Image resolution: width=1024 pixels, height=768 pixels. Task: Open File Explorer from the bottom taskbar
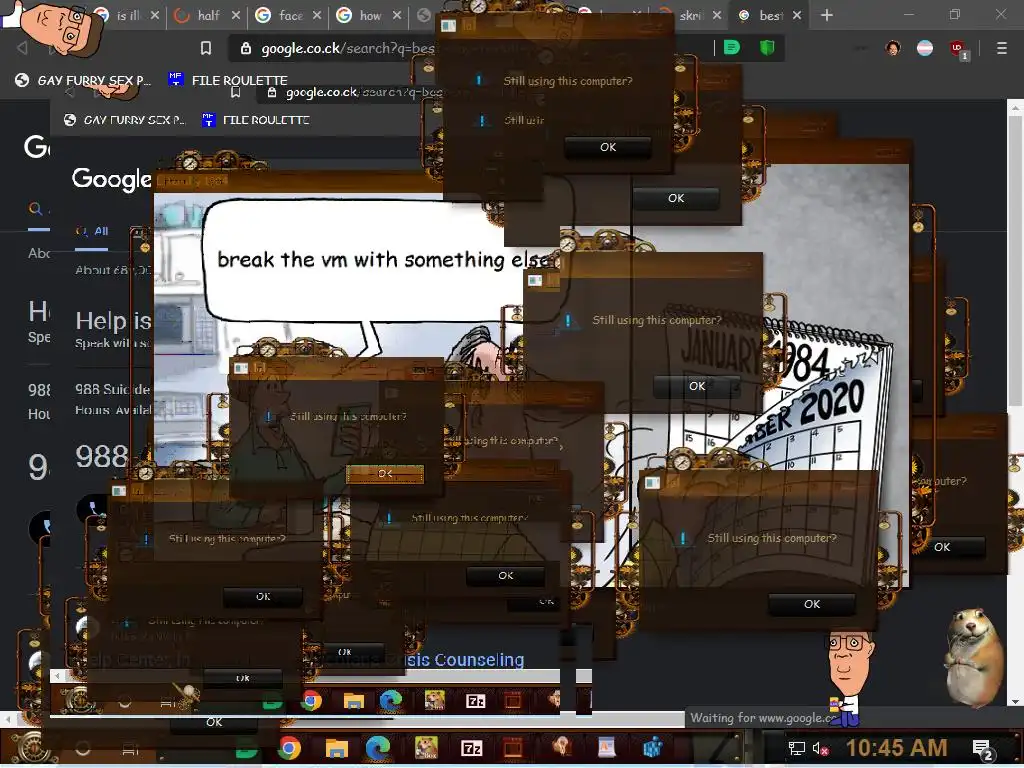click(x=337, y=748)
